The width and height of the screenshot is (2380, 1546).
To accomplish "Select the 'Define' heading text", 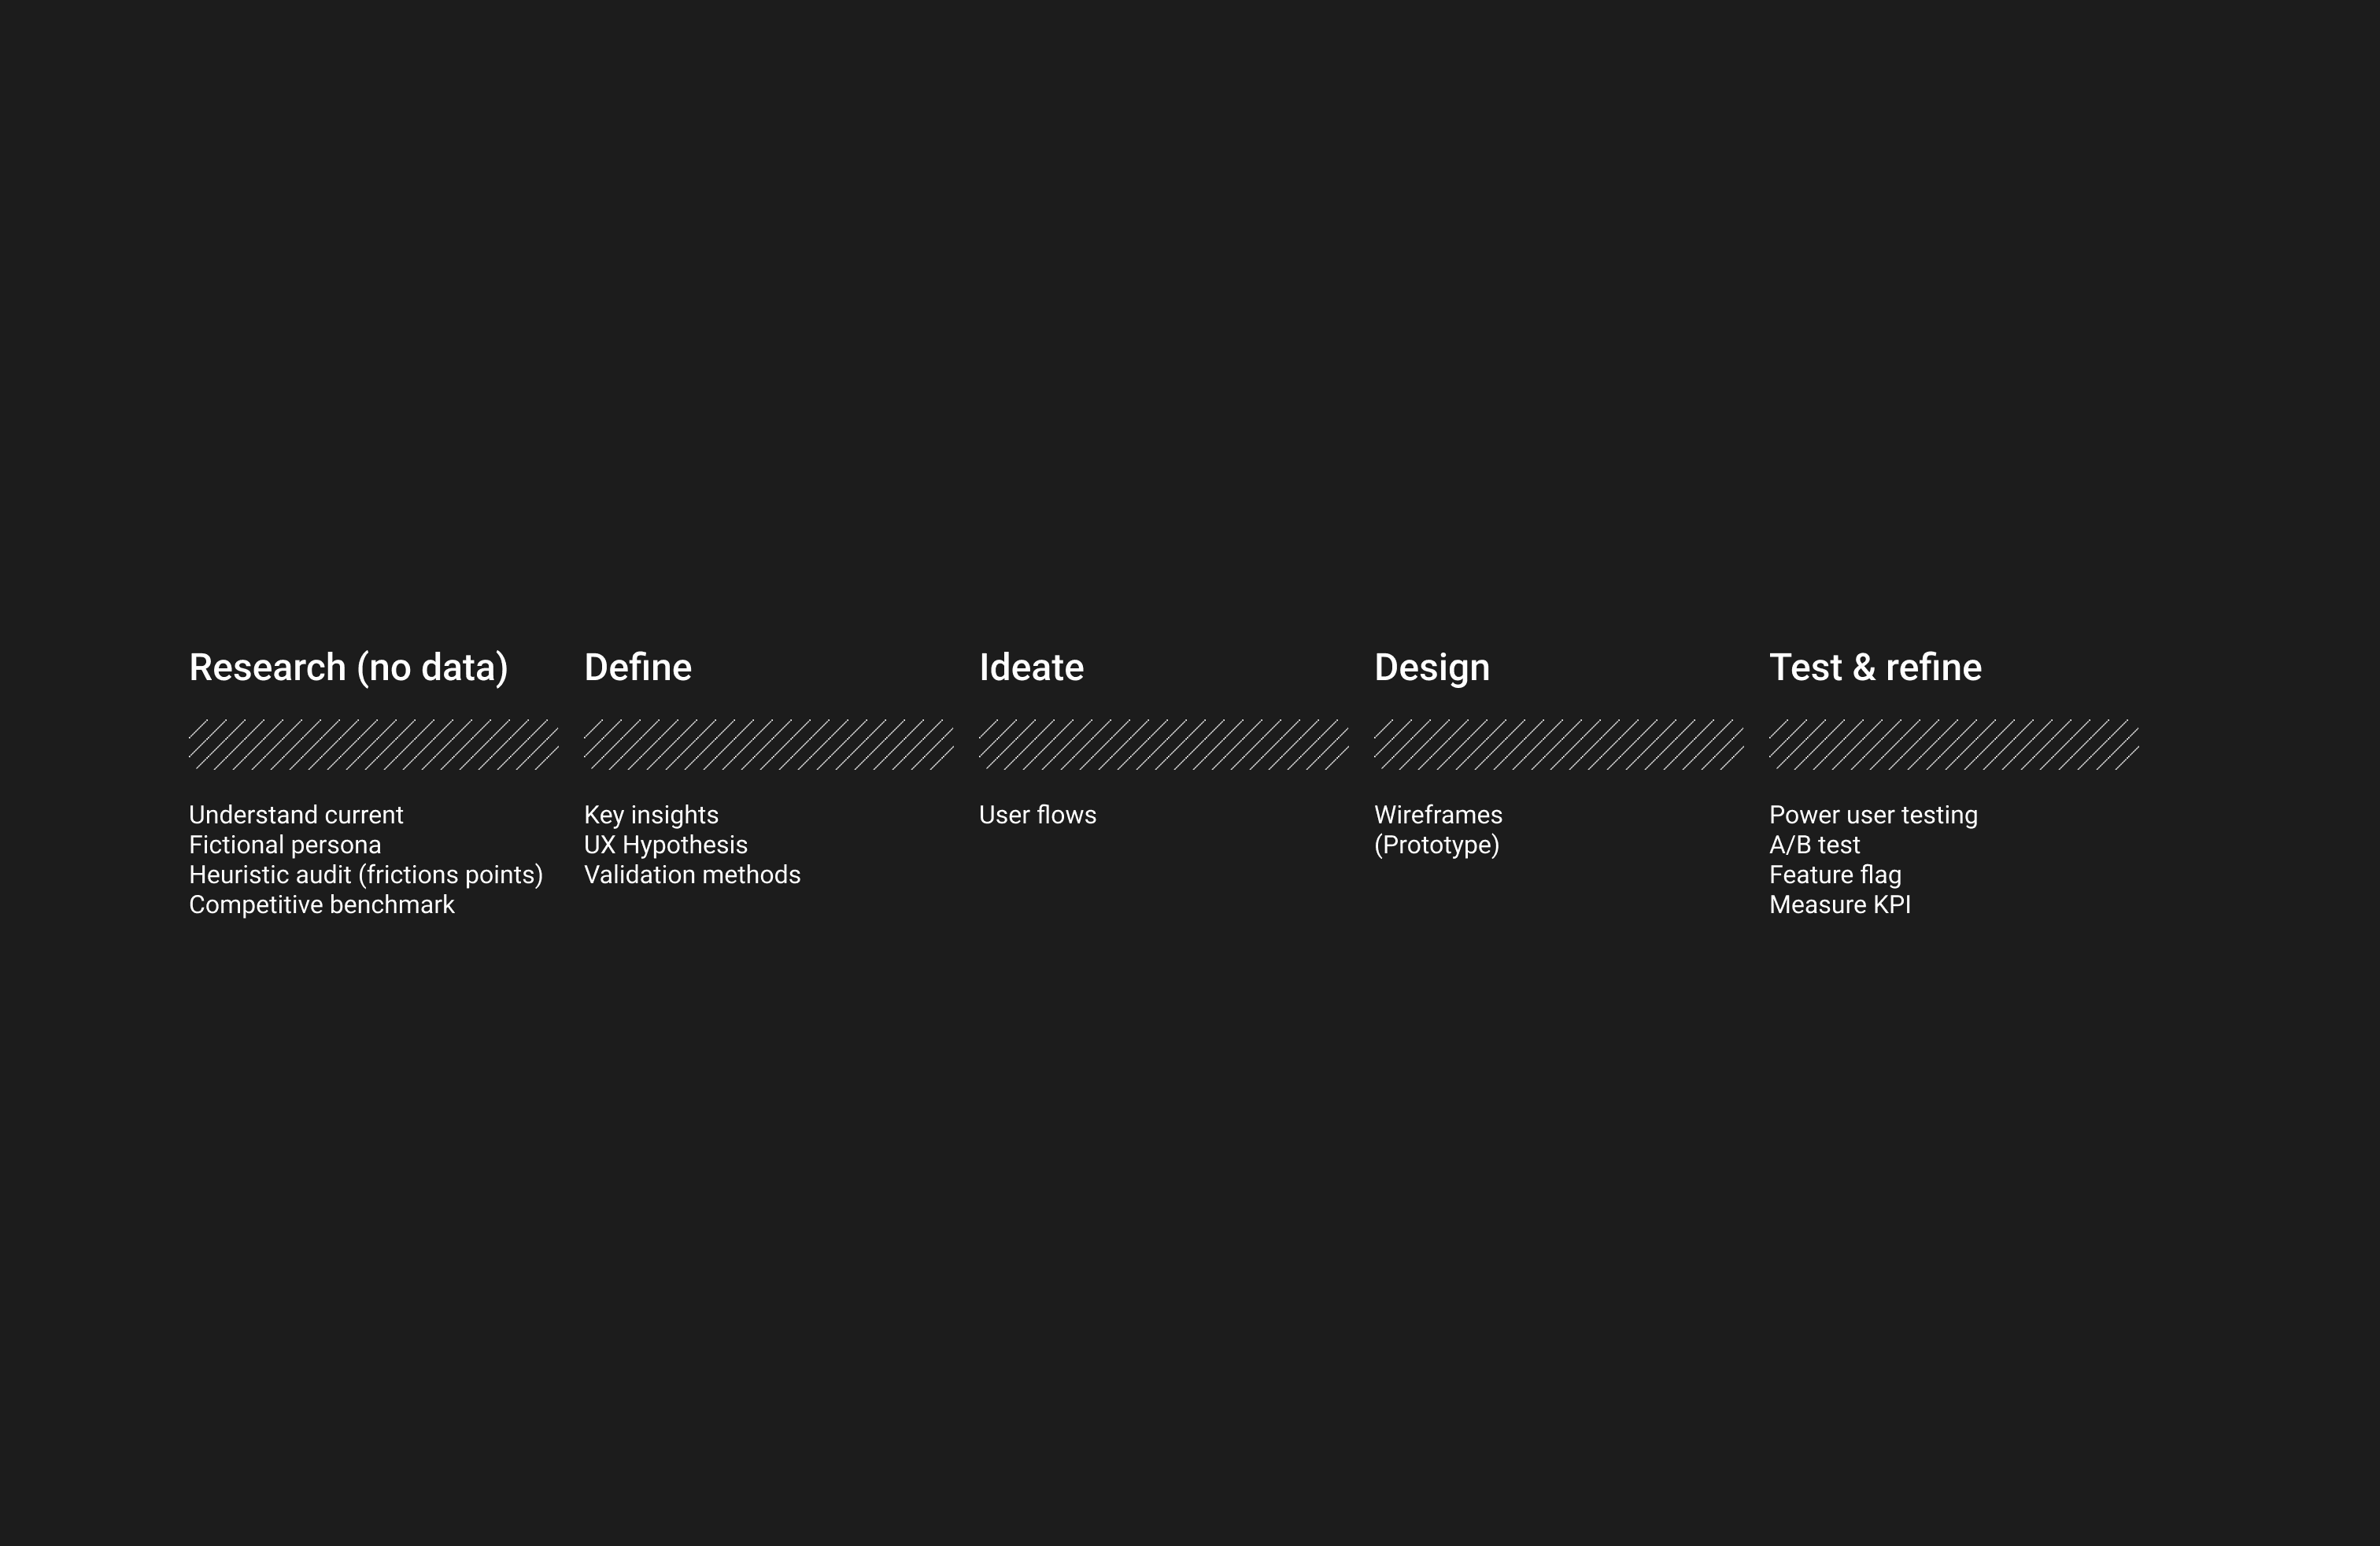I will pos(637,668).
